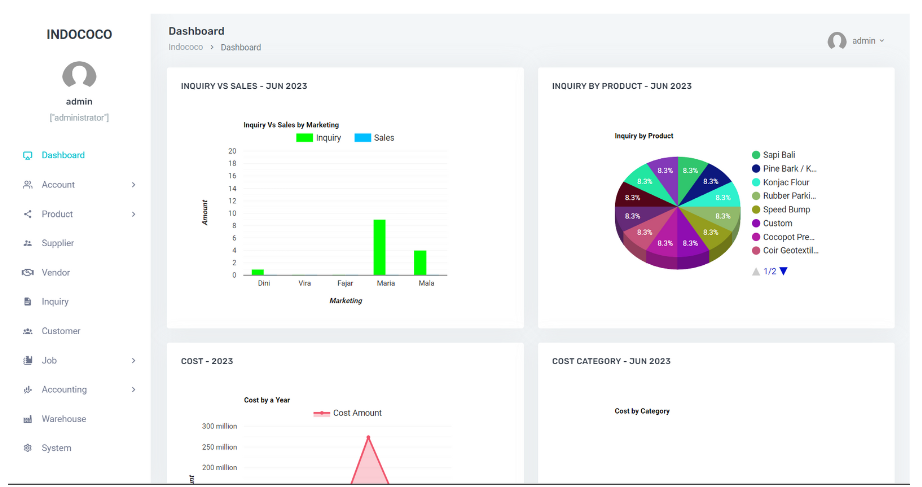Viewport: 922px width, 487px height.
Task: Go to next pie legend page arrow
Action: coord(784,271)
